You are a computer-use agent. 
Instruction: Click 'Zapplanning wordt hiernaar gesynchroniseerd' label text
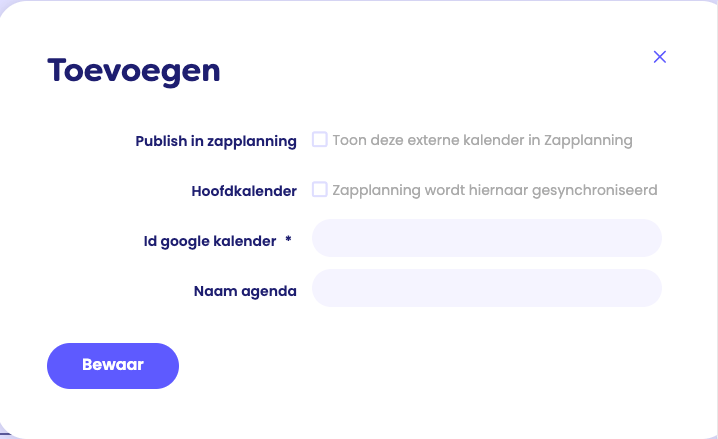[x=495, y=190]
